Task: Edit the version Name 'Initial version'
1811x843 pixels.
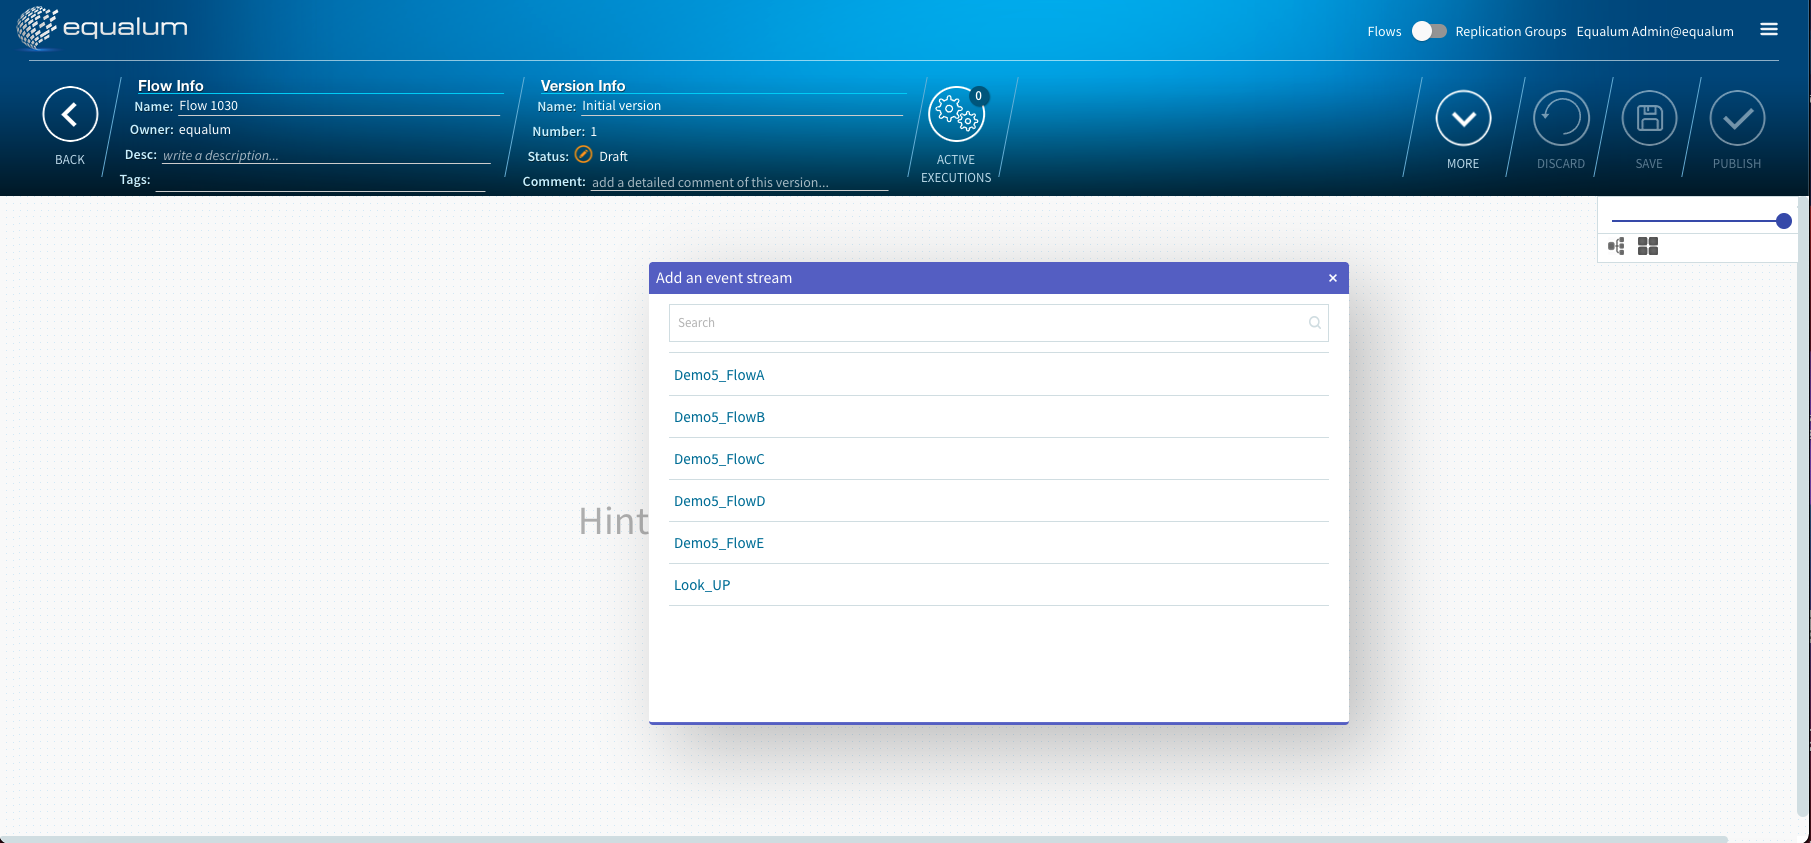Action: [742, 106]
